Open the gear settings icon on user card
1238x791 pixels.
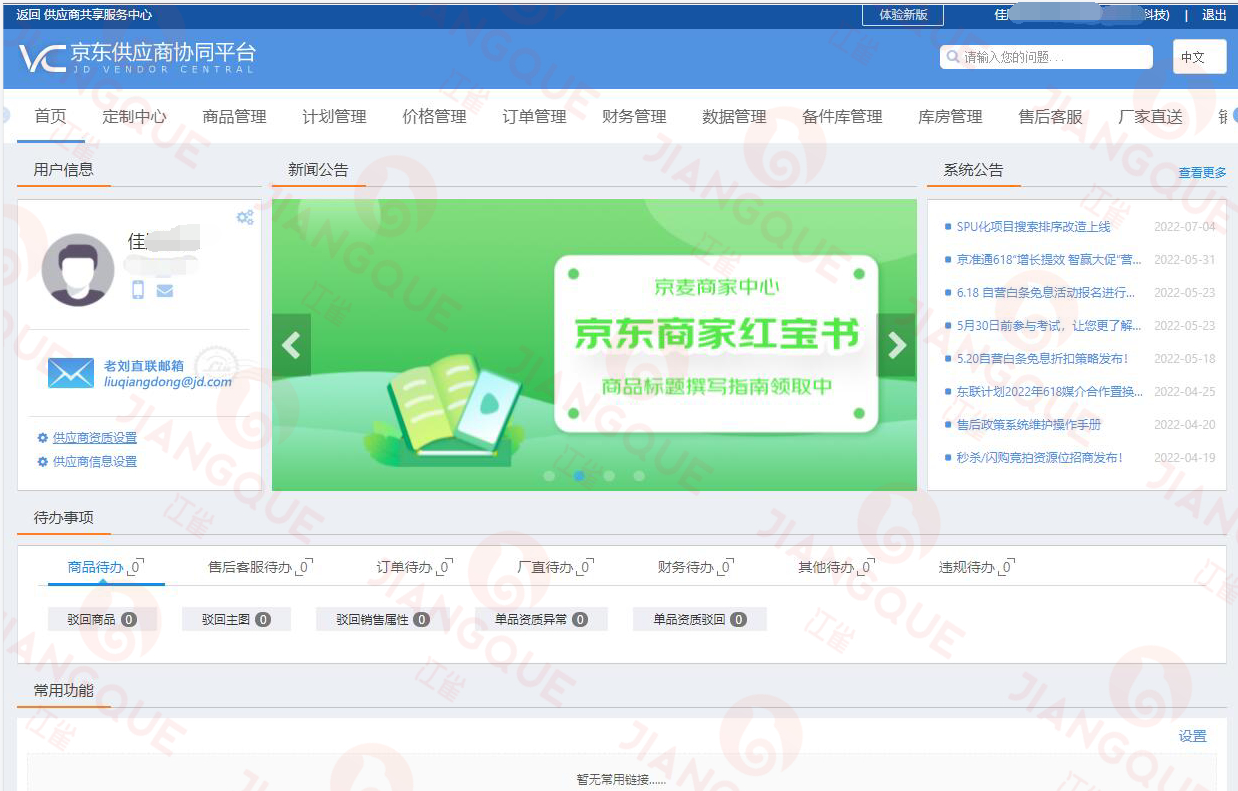click(x=245, y=217)
